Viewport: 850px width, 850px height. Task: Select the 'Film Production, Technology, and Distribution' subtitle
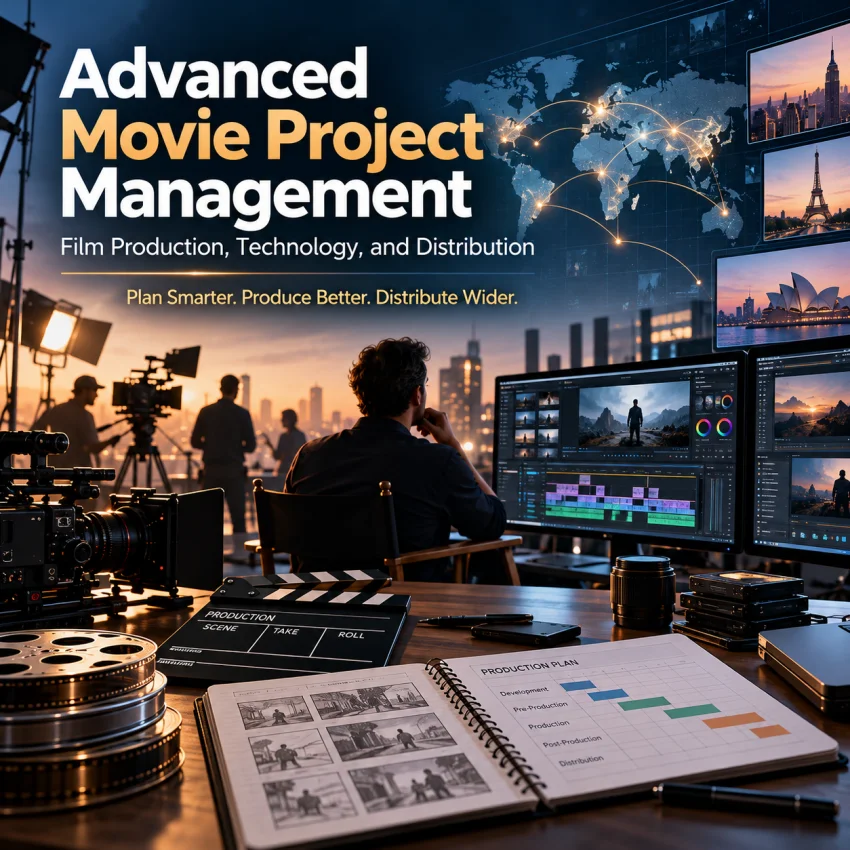[298, 247]
